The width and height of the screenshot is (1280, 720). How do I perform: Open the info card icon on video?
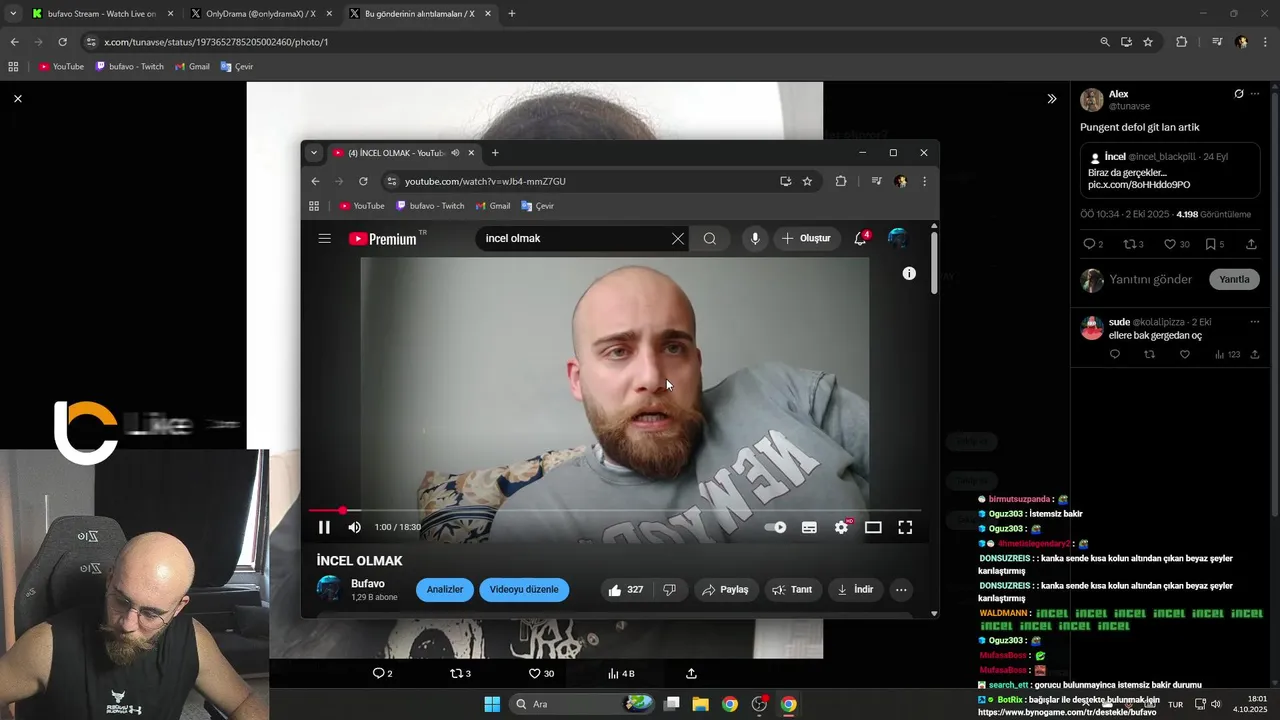909,273
